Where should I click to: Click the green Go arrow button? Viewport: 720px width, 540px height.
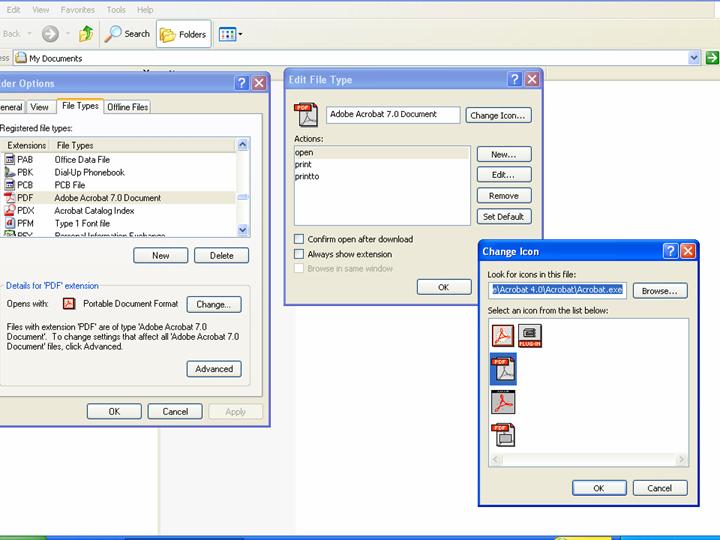(x=712, y=58)
